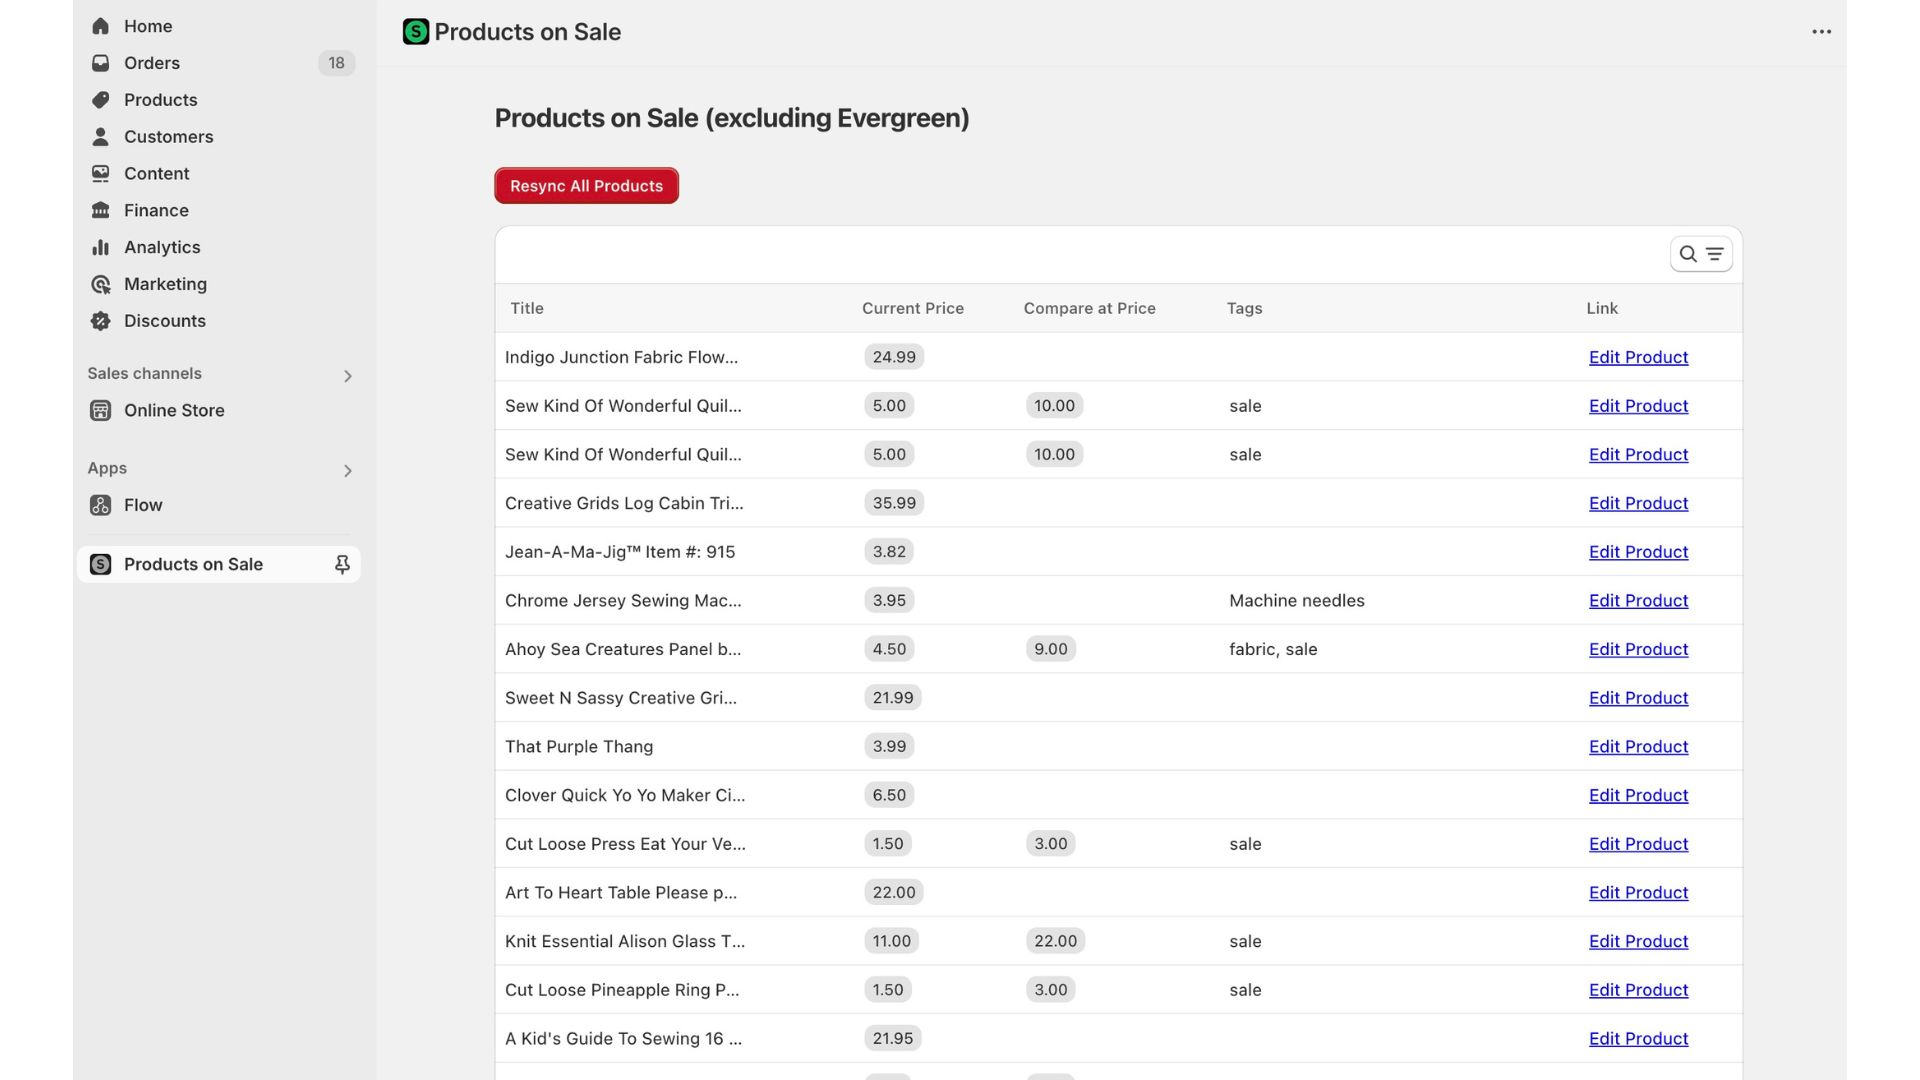The height and width of the screenshot is (1080, 1920).
Task: Click the Products on Sale sidebar app icon
Action: (100, 564)
